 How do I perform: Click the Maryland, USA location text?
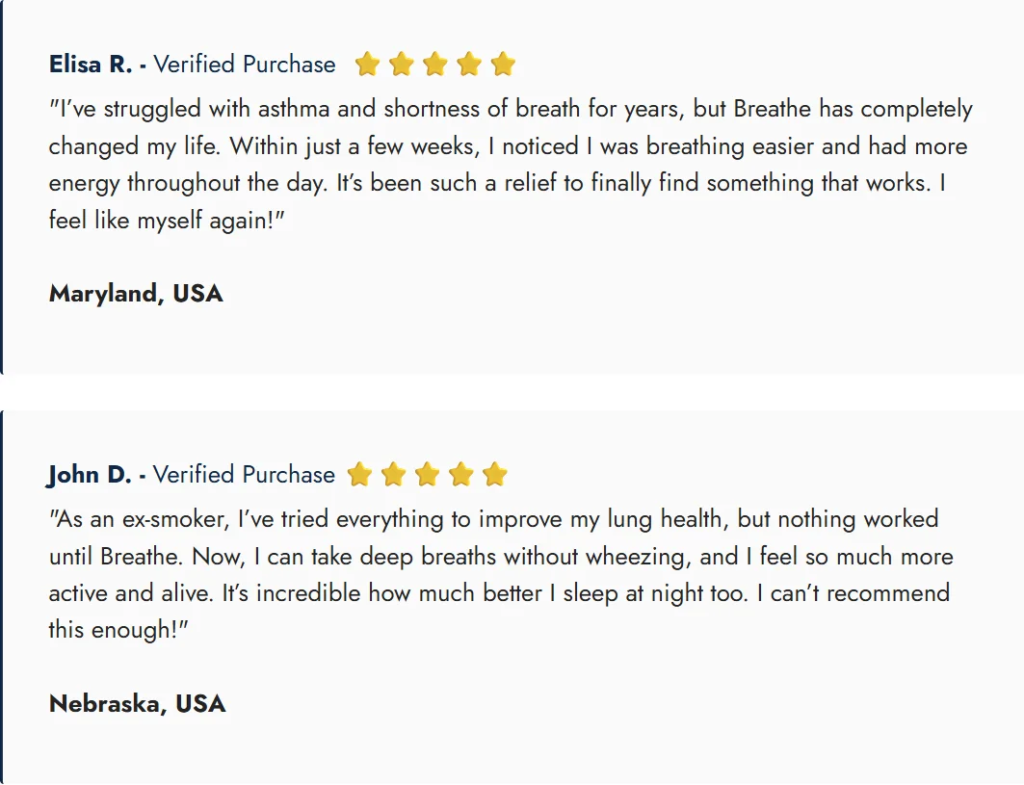point(136,294)
